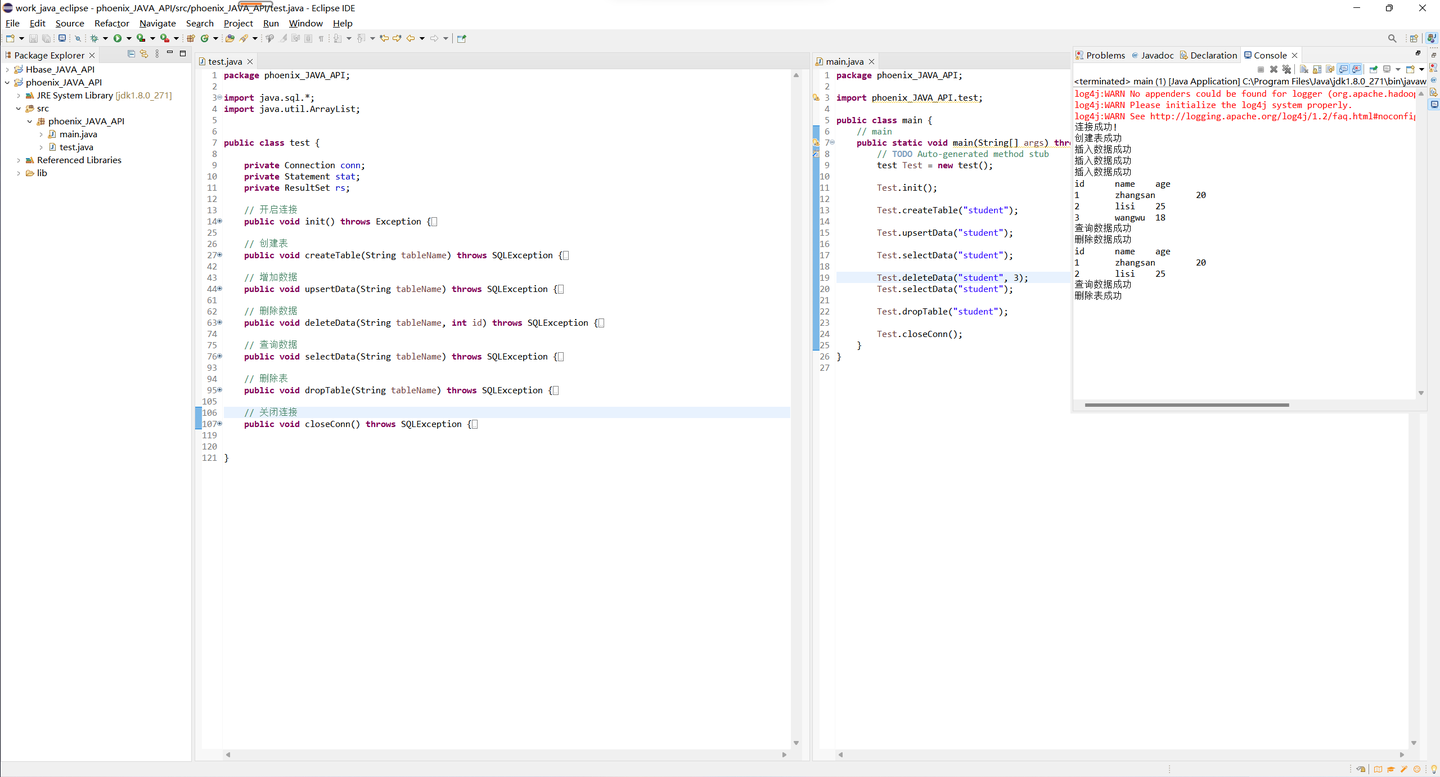Open the Navigate menu
This screenshot has height=777, width=1440.
coord(157,23)
